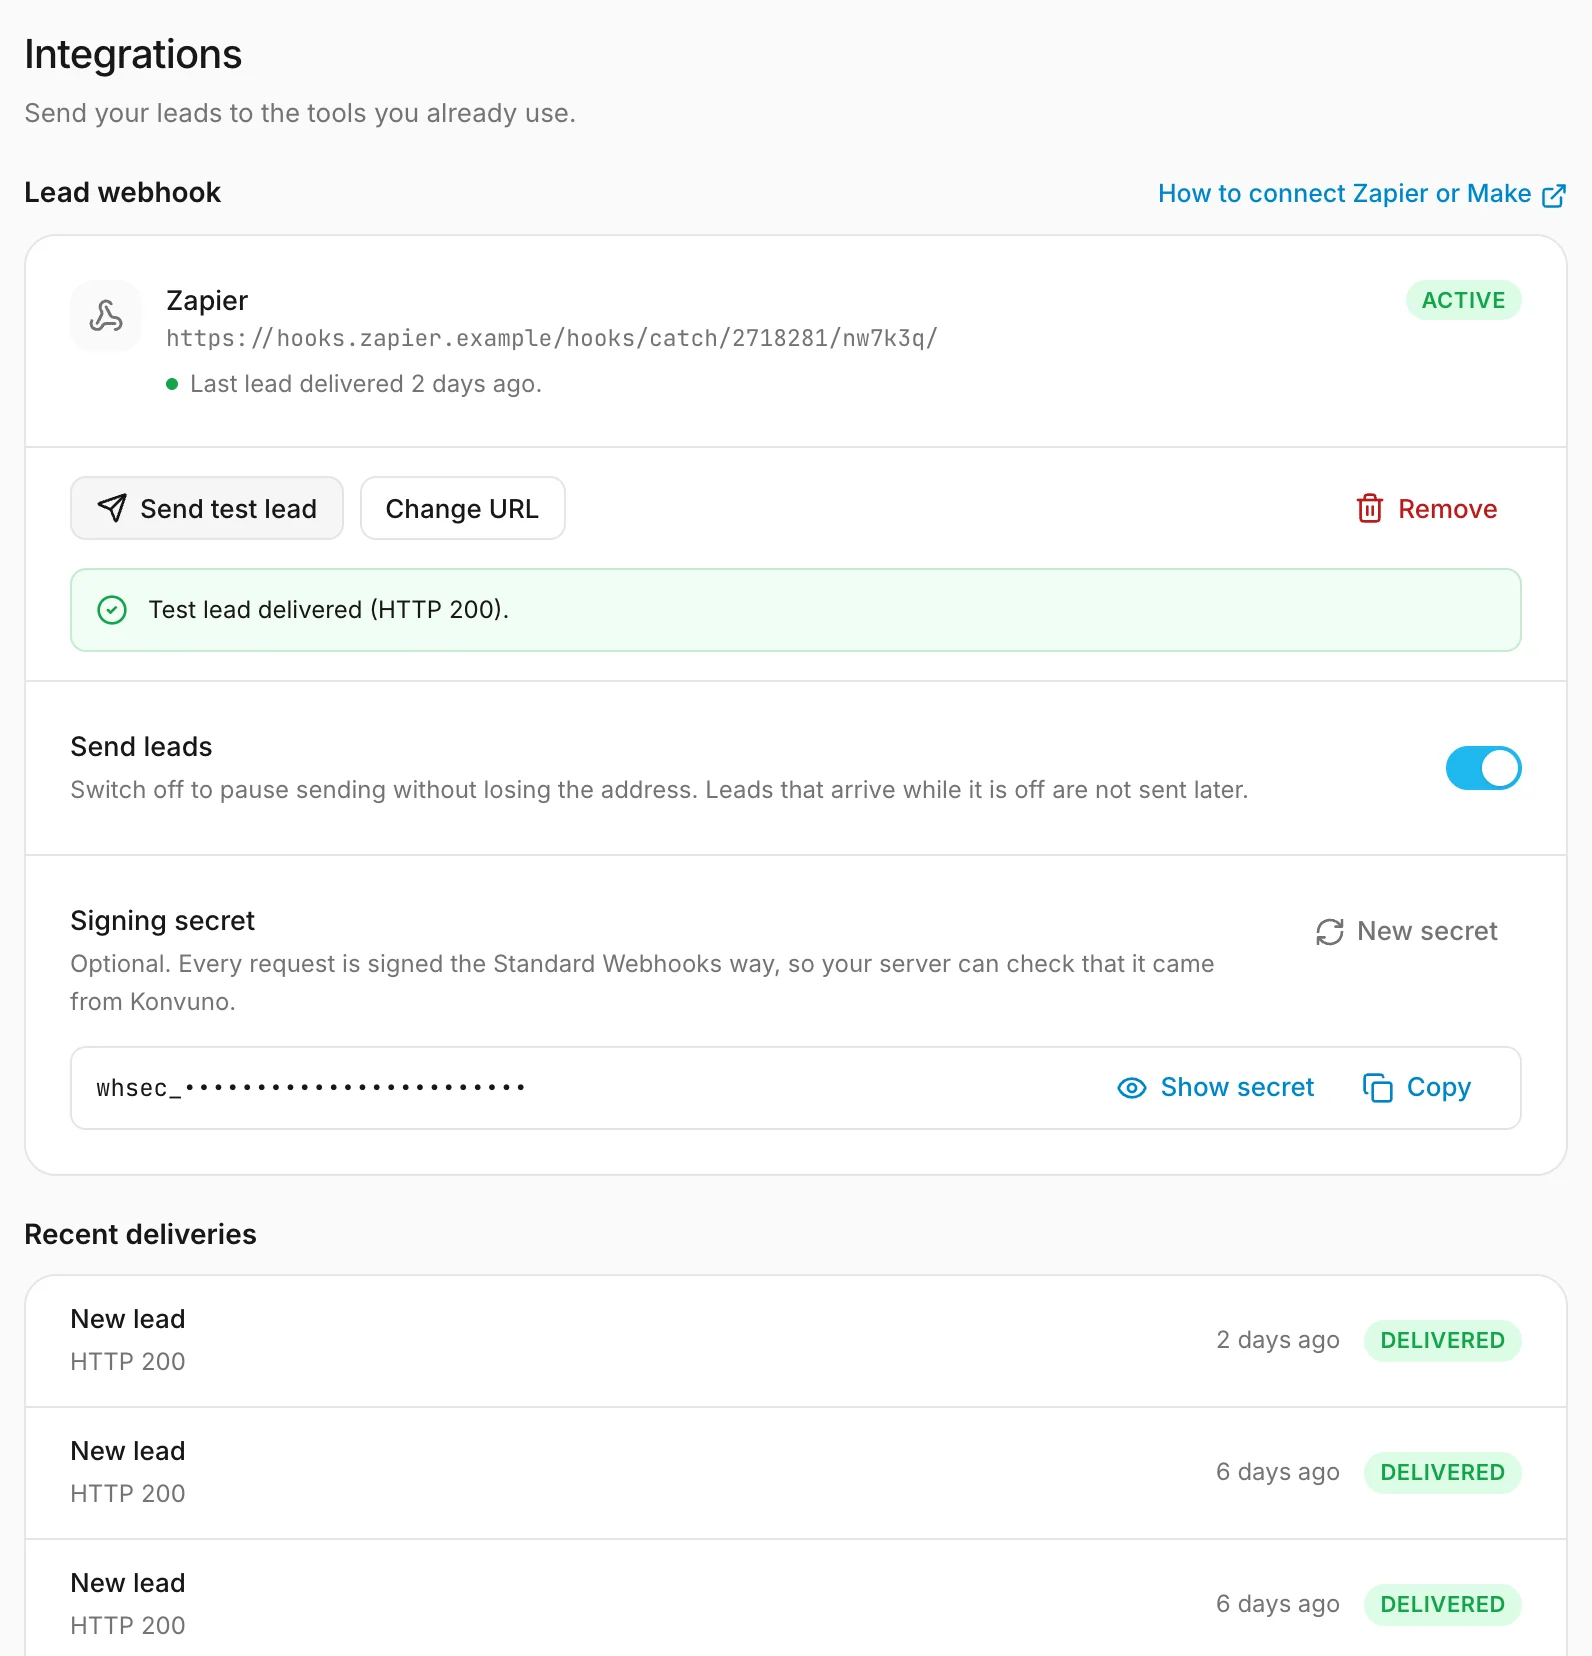
Task: Click the green success checkmark icon
Action: tap(112, 610)
